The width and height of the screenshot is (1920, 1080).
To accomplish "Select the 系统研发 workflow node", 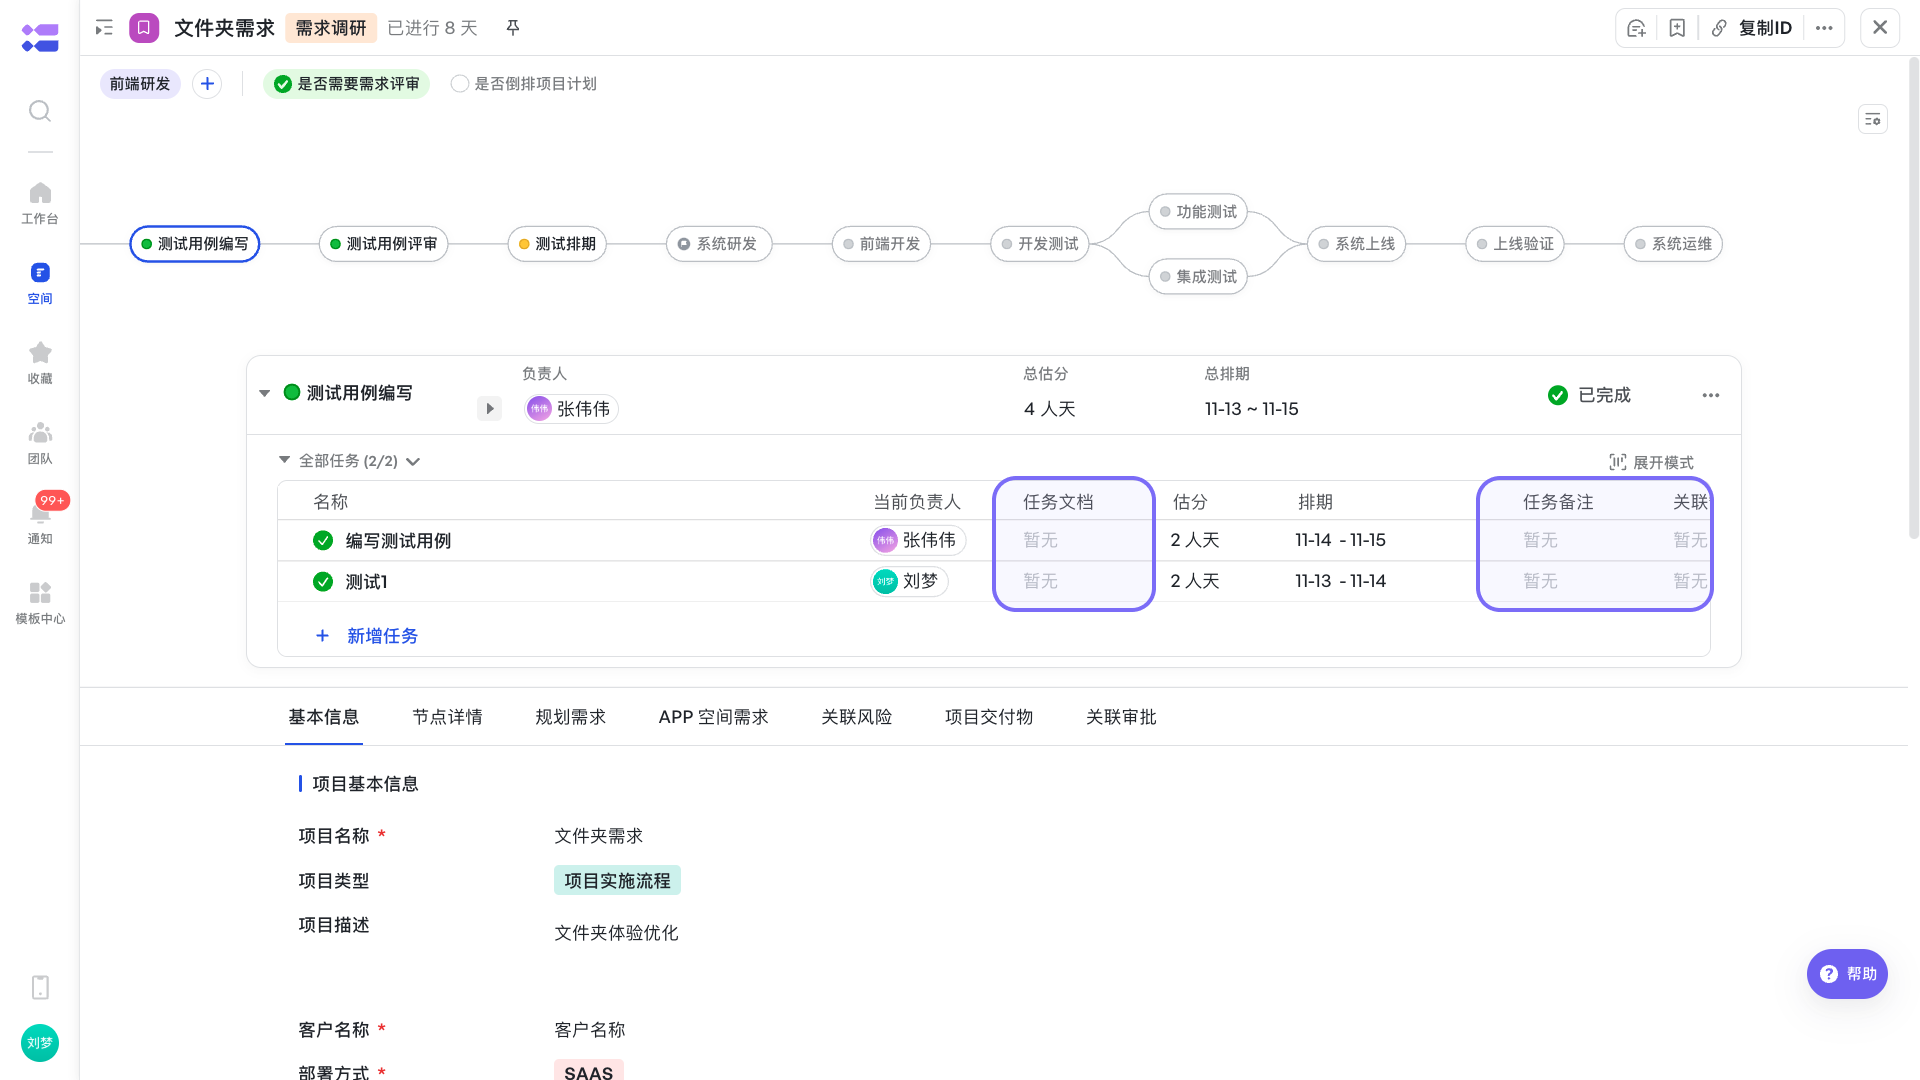I will (719, 244).
